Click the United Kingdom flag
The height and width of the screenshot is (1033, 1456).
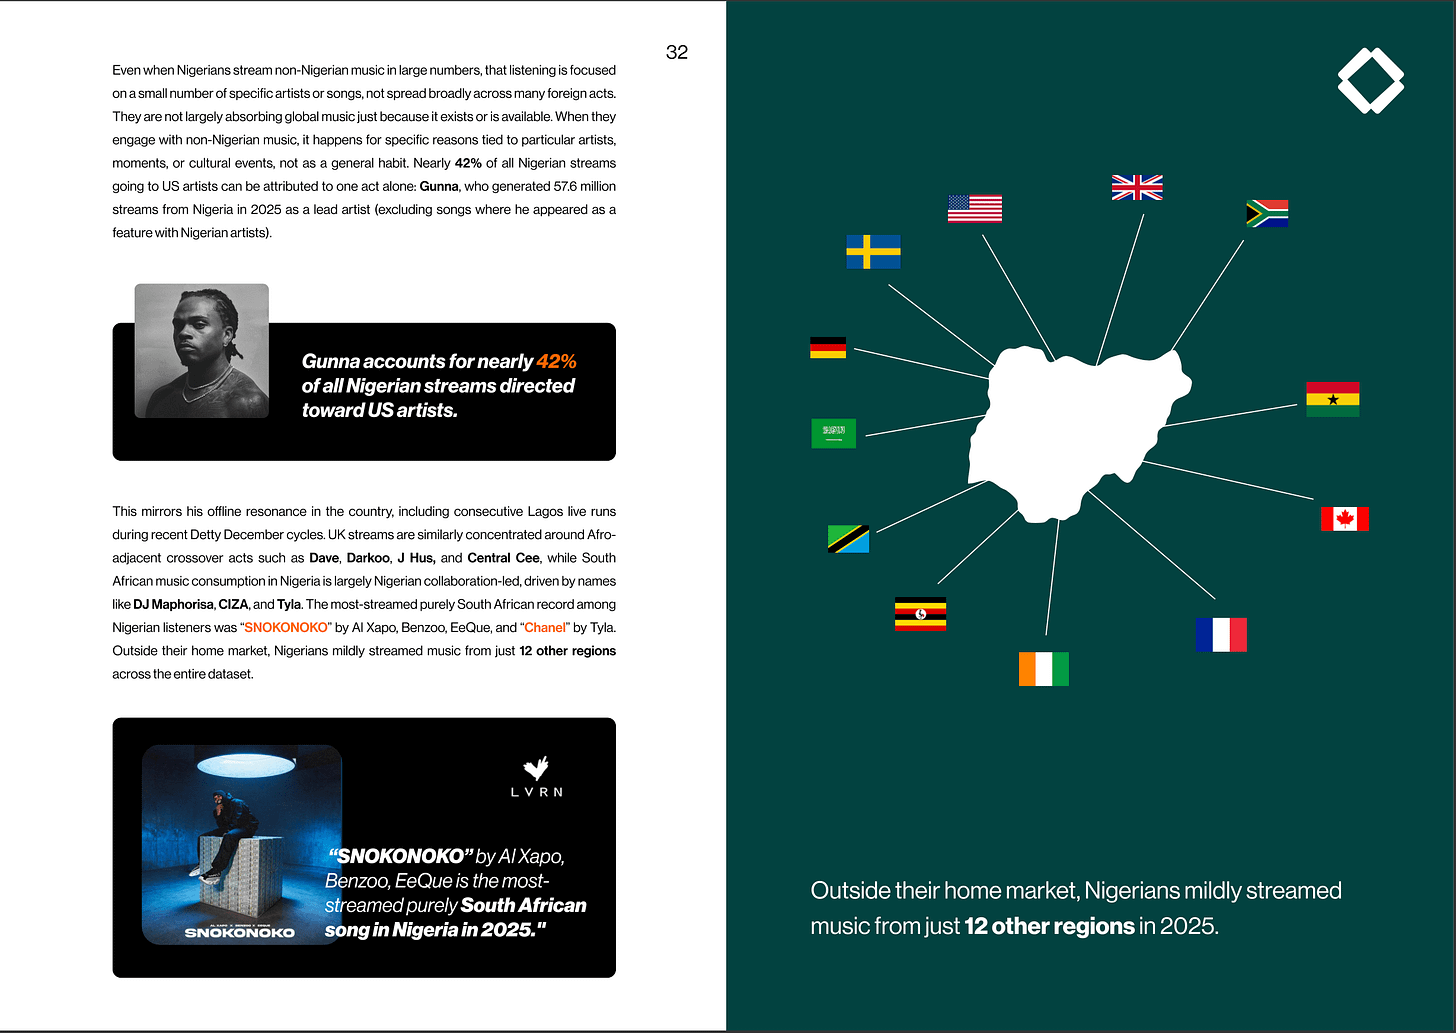pos(1137,188)
